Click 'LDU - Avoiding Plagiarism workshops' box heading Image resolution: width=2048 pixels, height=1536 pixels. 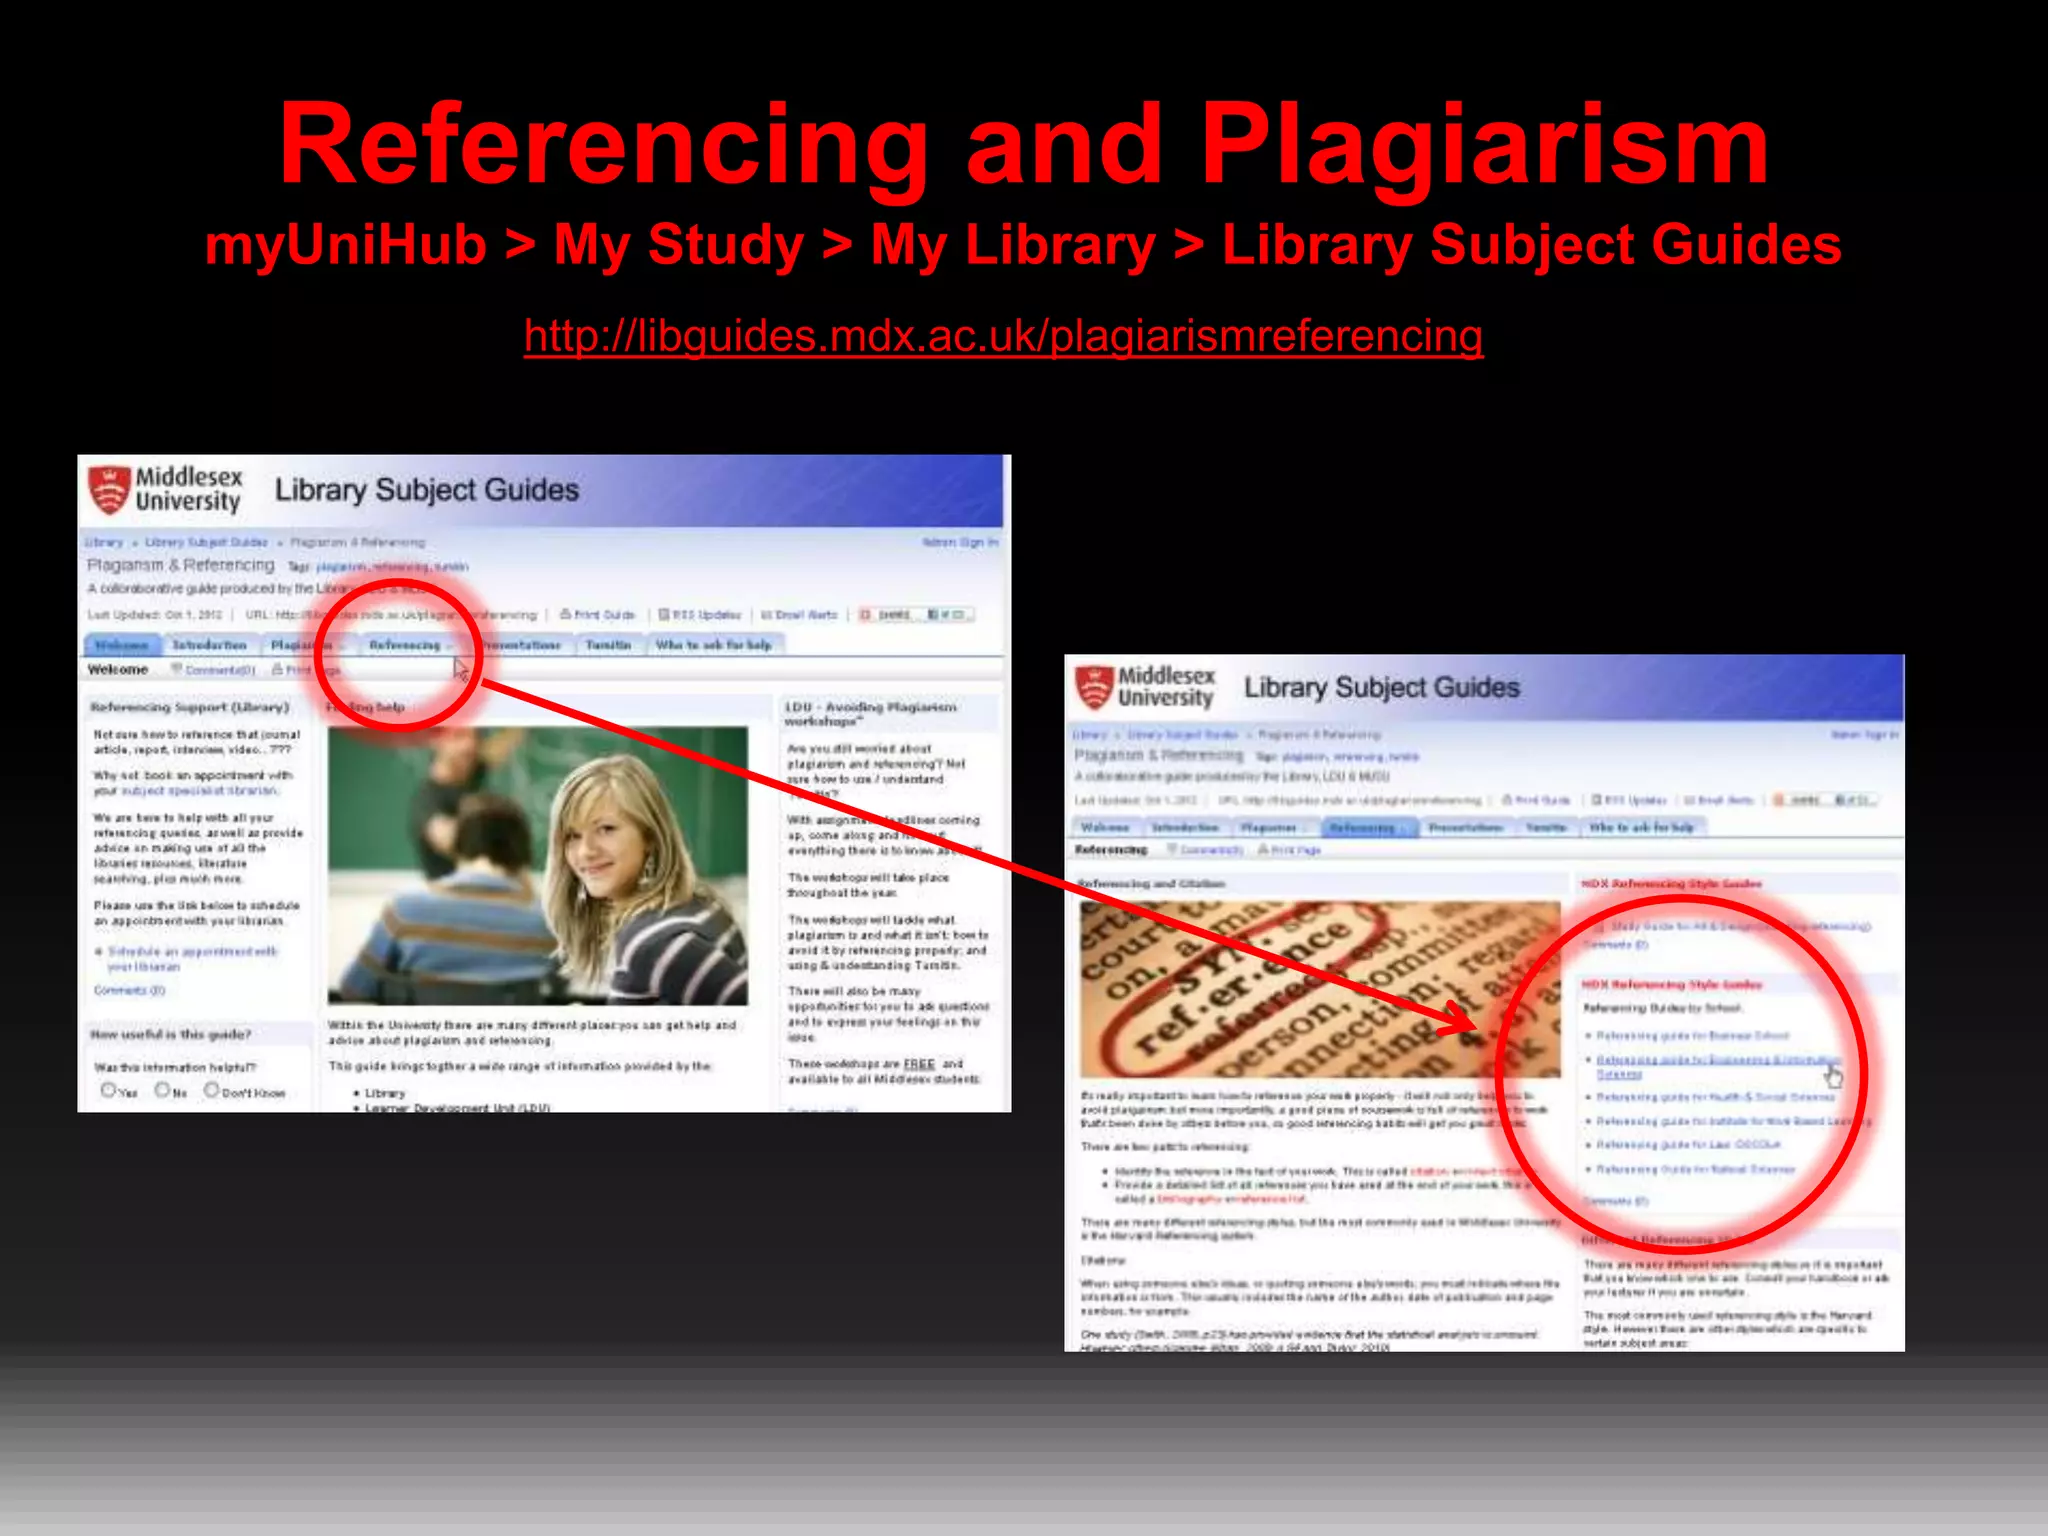pyautogui.click(x=870, y=713)
